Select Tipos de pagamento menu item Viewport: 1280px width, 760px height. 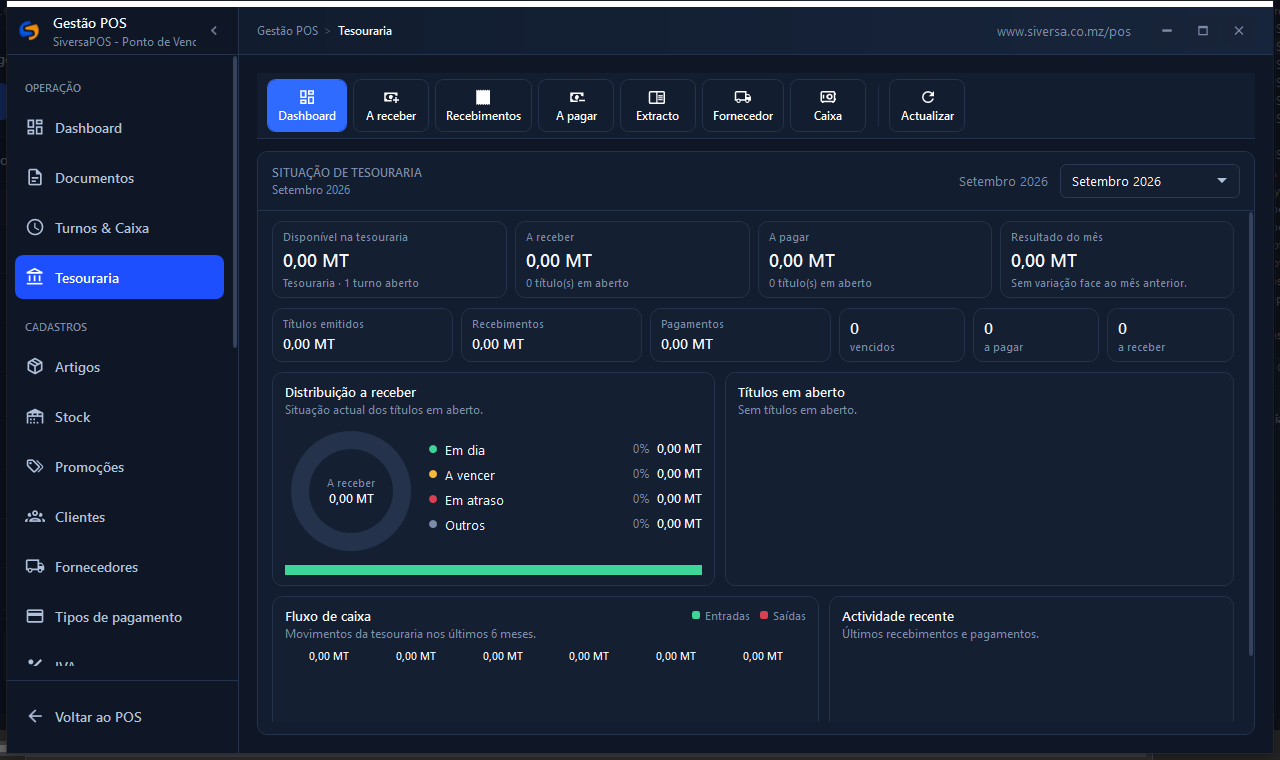coord(119,617)
